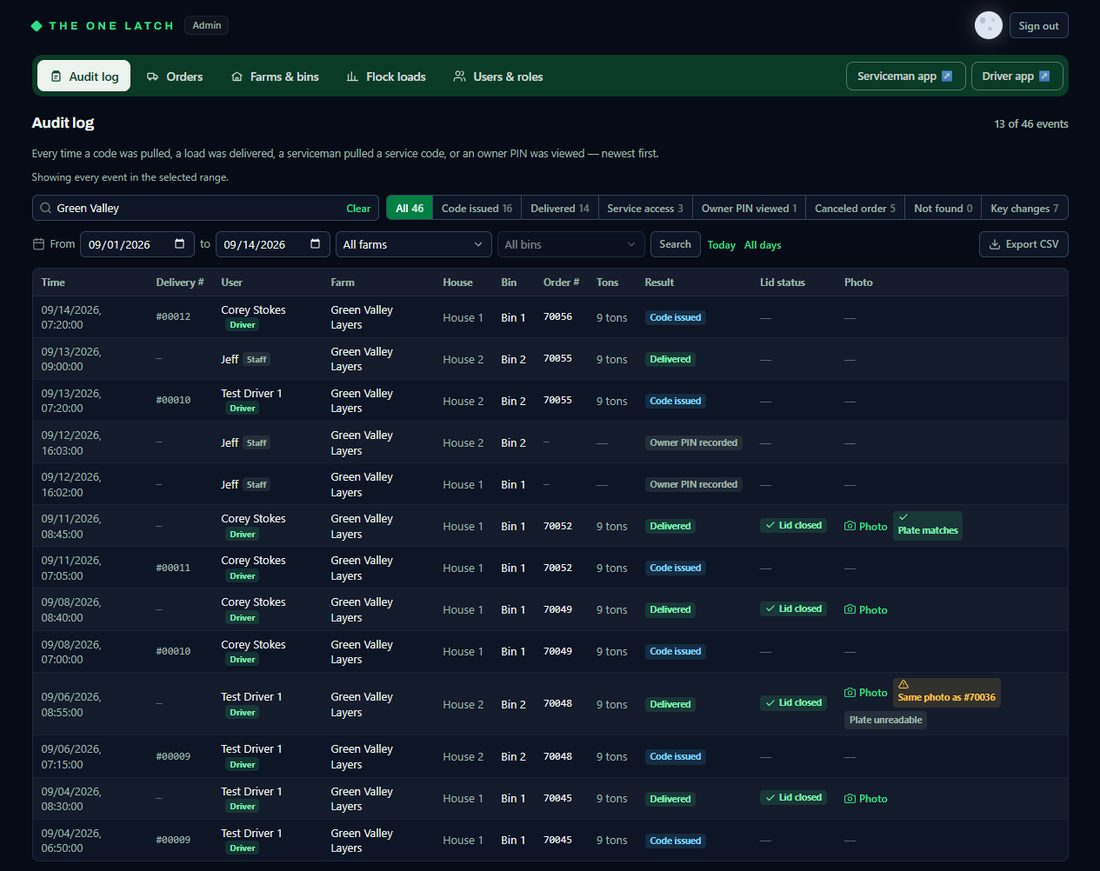The width and height of the screenshot is (1100, 871).
Task: Click order number 70056
Action: click(x=558, y=317)
